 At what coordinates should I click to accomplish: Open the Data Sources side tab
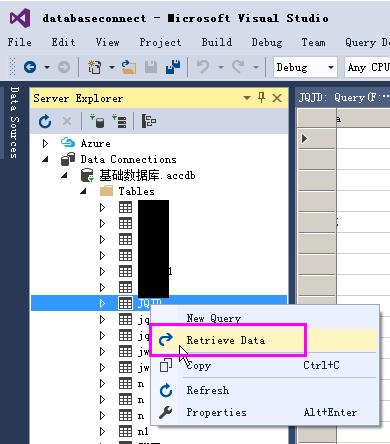tap(14, 122)
